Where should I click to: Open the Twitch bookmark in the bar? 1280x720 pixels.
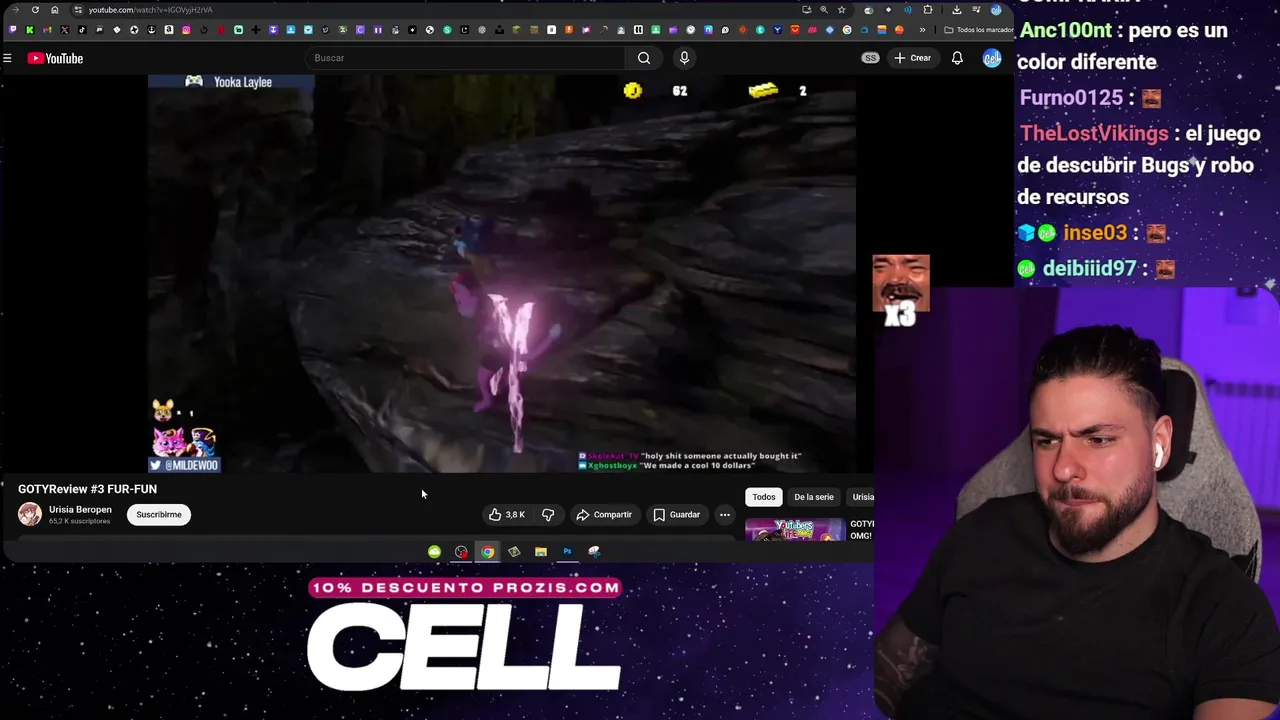tap(12, 30)
